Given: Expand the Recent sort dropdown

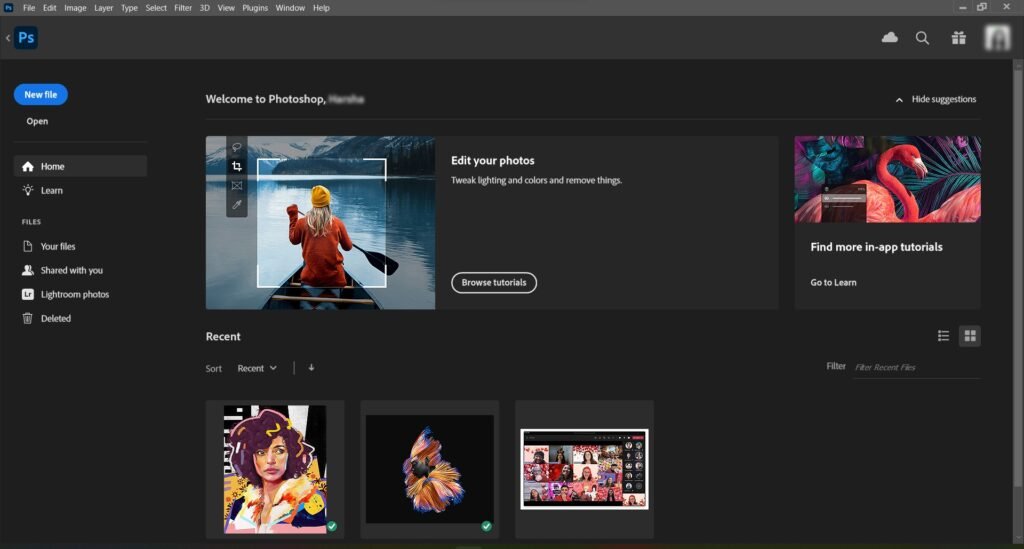Looking at the screenshot, I should (x=257, y=368).
